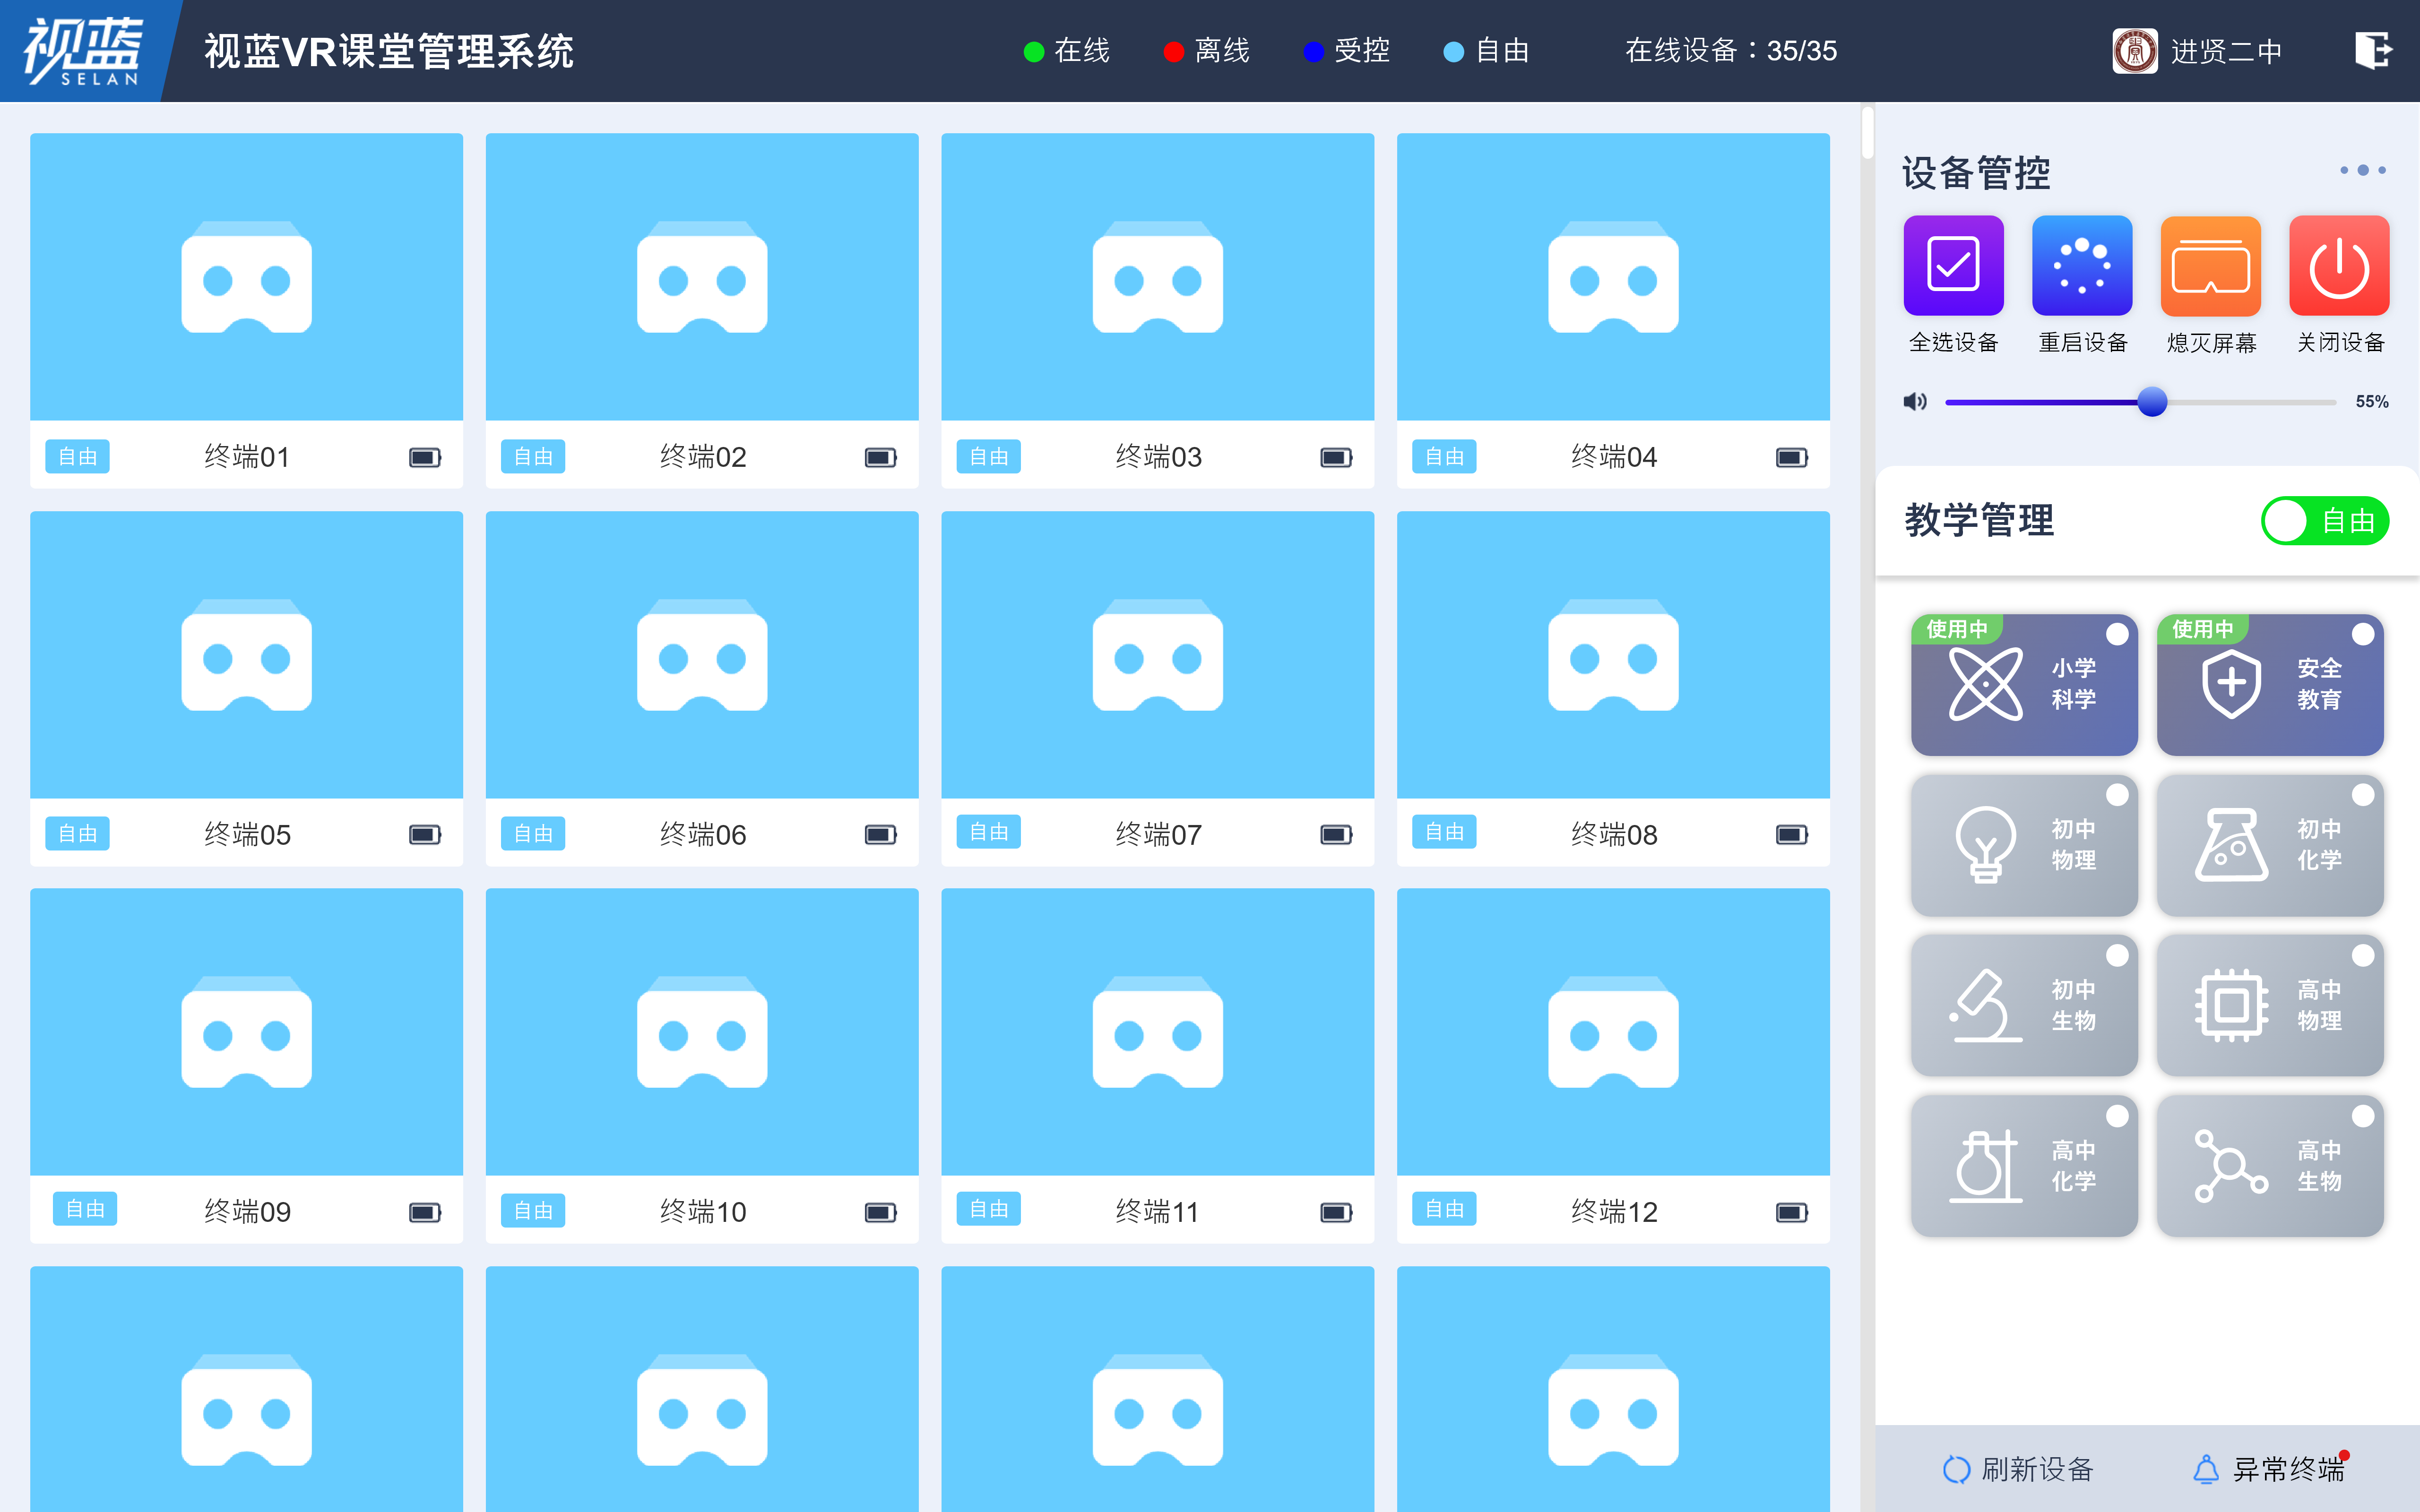This screenshot has height=1512, width=2420.
Task: Open the 安全教育 course card
Action: tap(2270, 685)
